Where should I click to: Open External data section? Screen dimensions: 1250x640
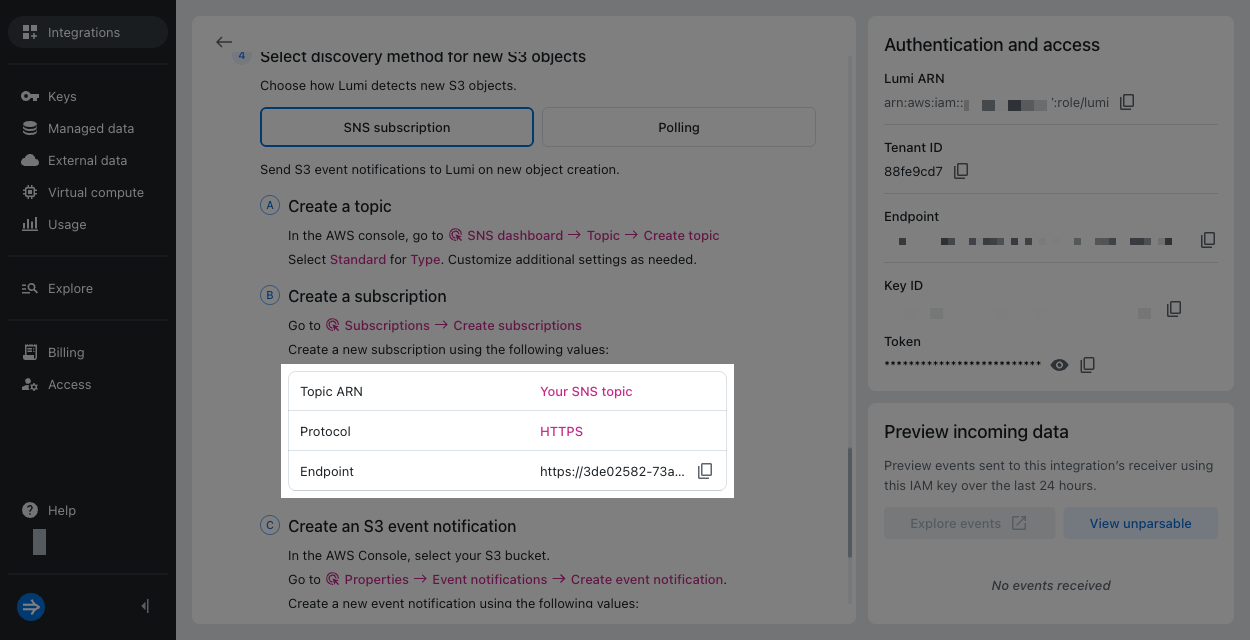click(x=88, y=160)
